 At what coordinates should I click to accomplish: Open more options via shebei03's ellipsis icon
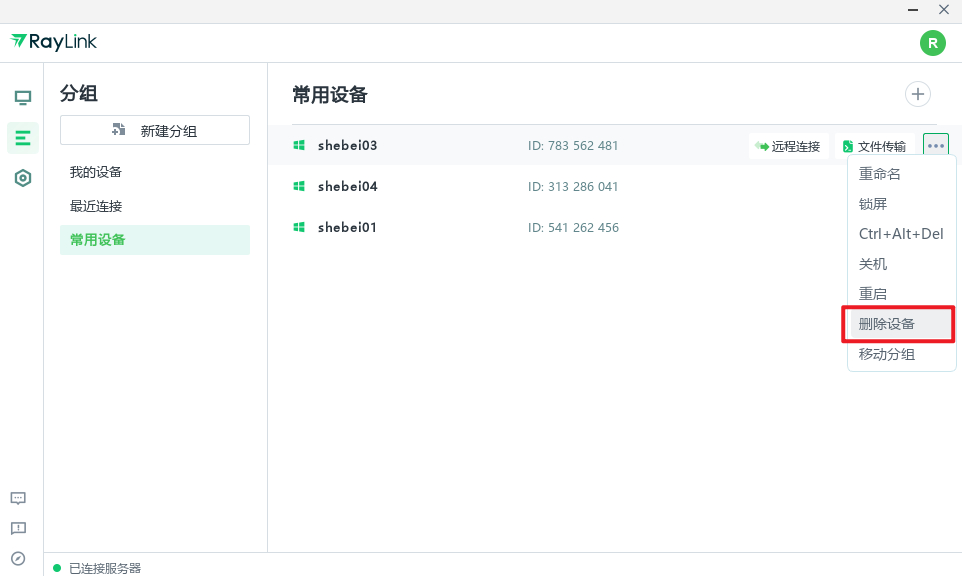point(935,145)
